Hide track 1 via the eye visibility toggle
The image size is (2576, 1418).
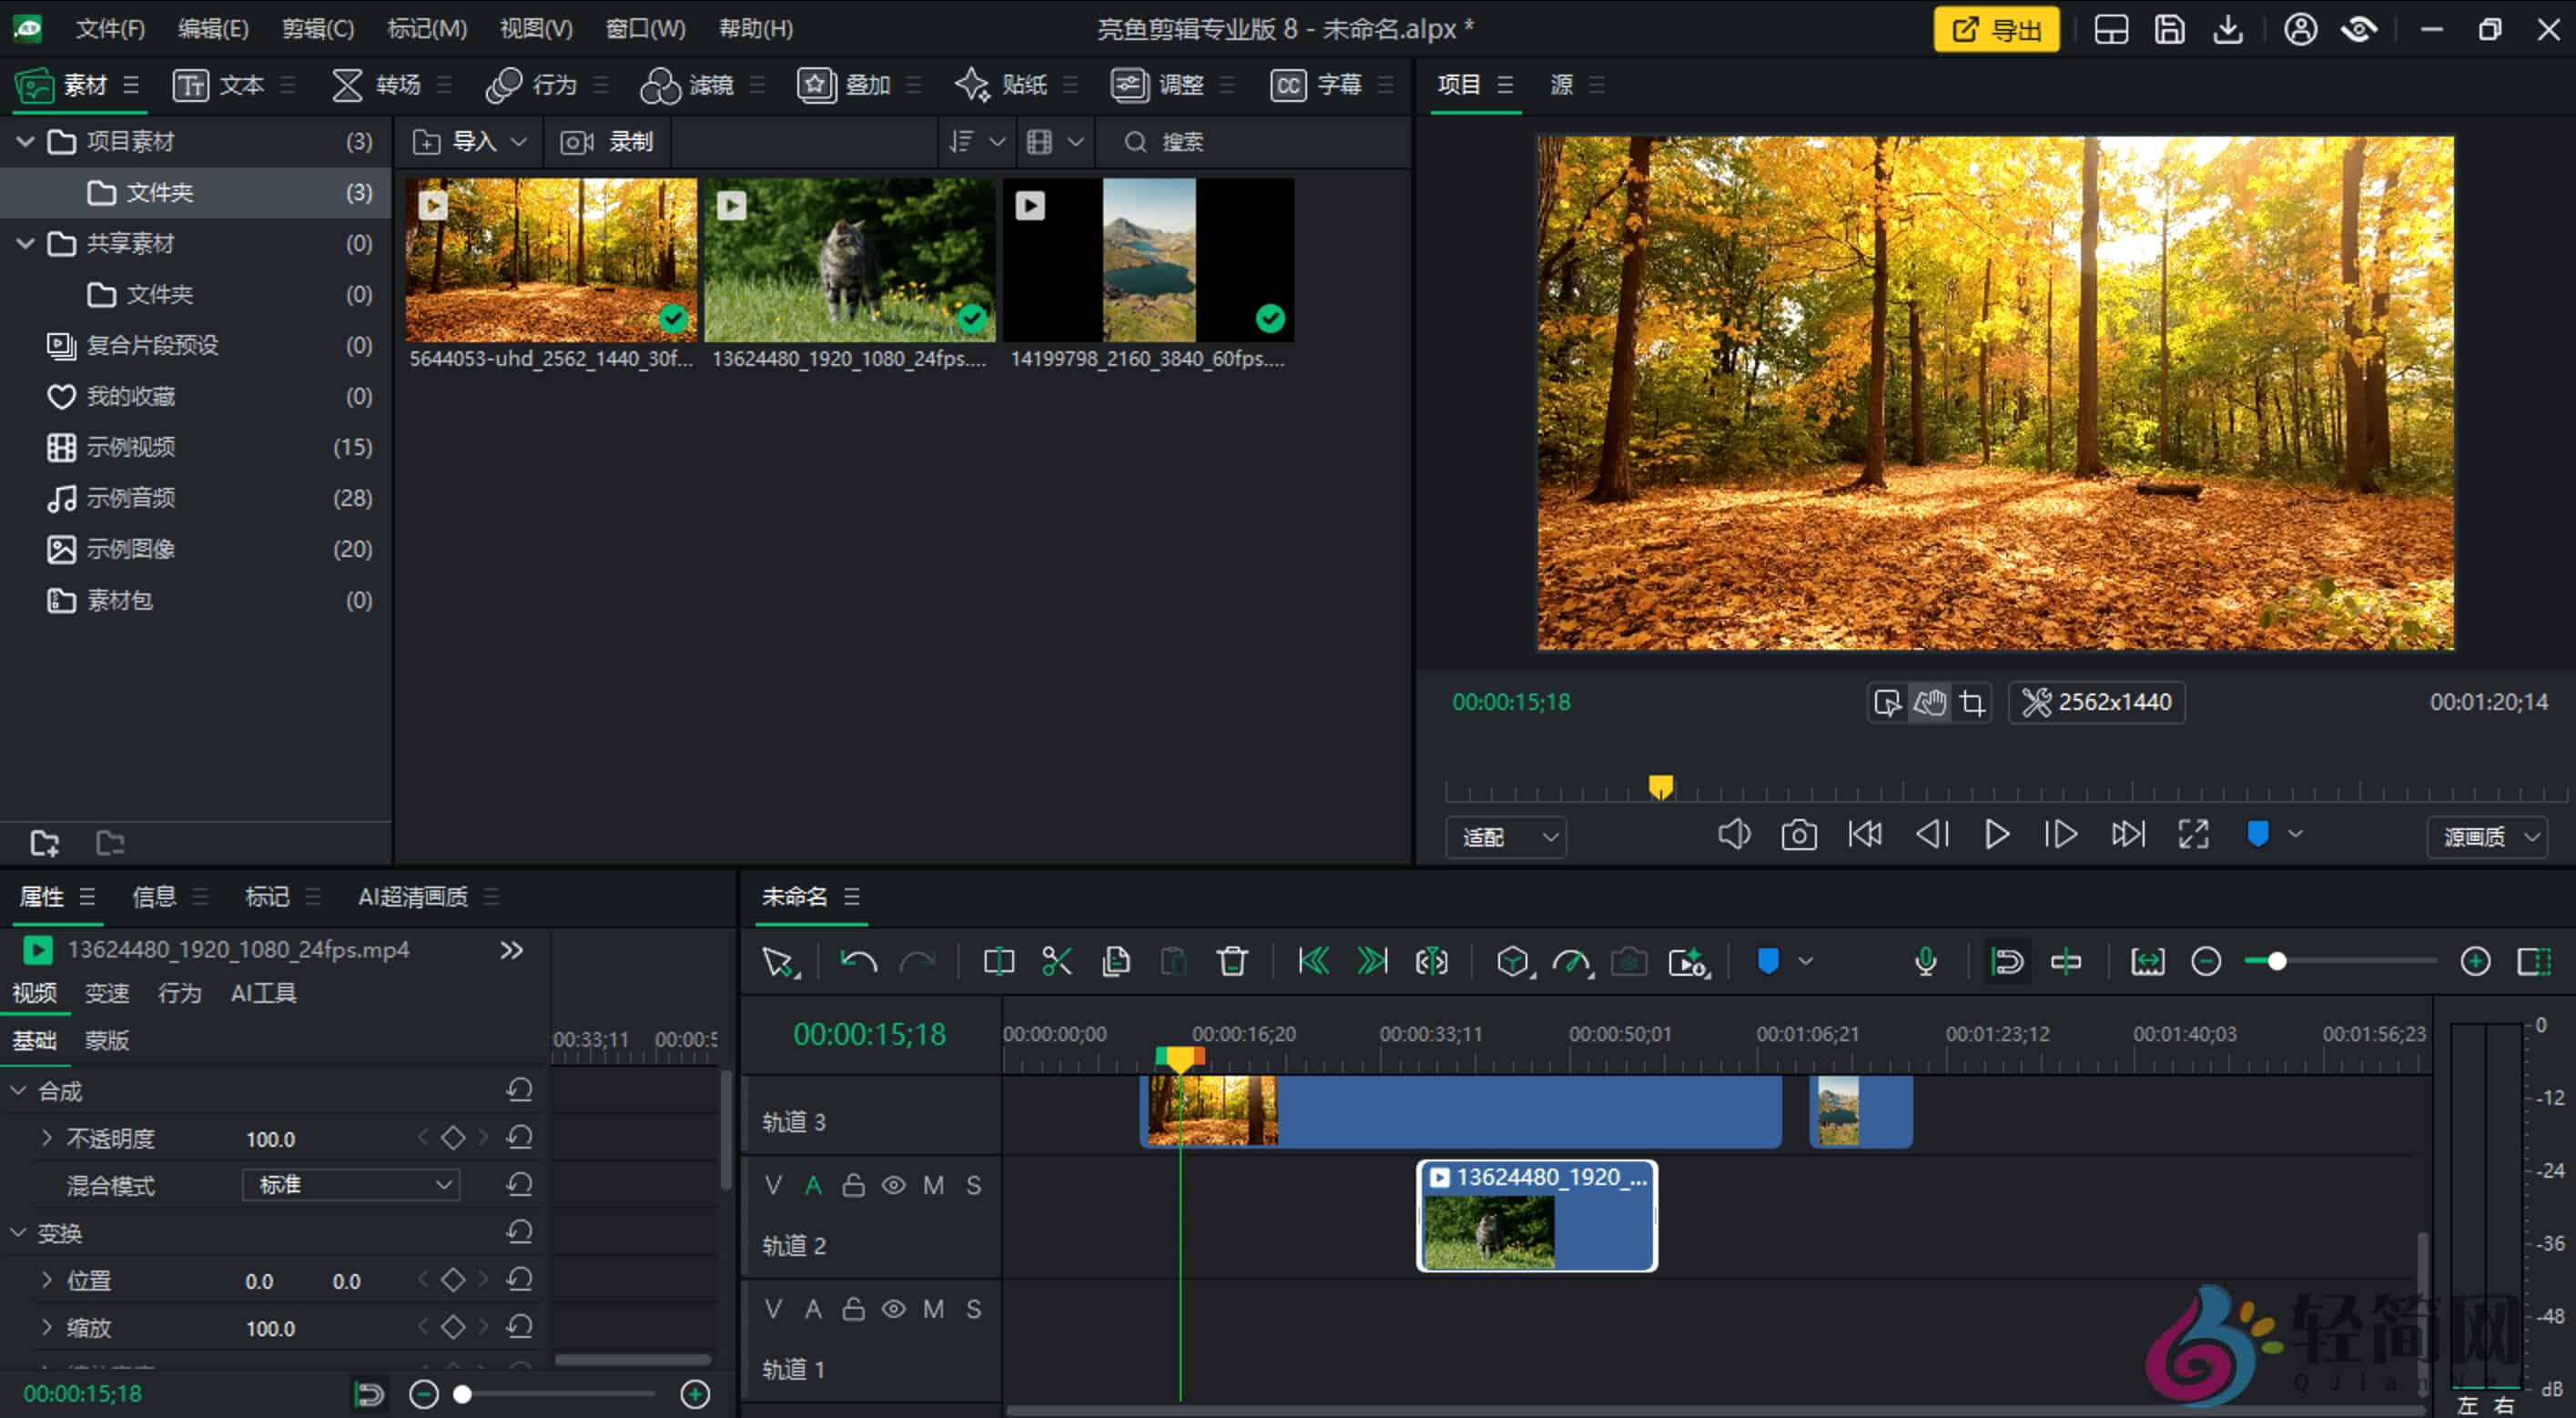point(893,1308)
